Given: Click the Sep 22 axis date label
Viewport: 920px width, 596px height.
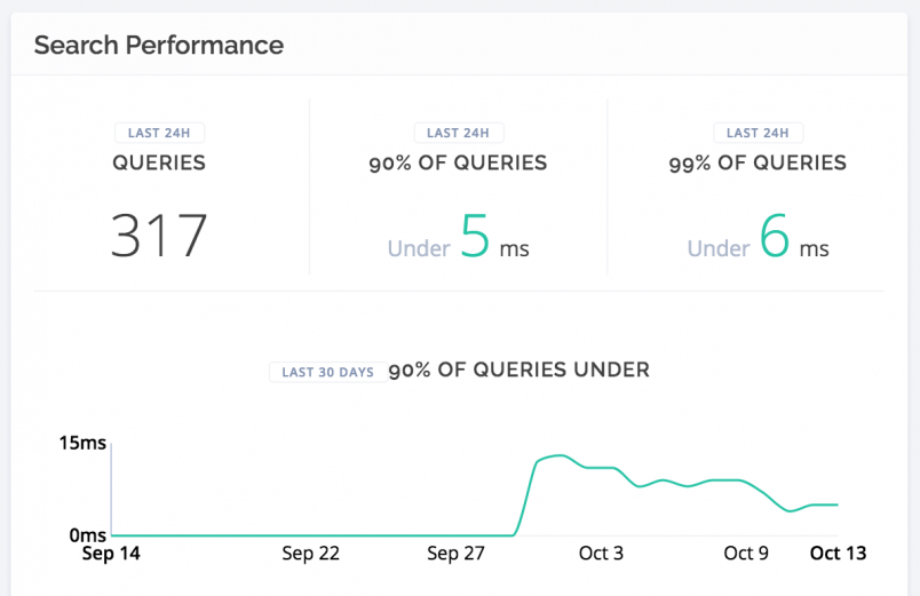Looking at the screenshot, I should coord(310,553).
